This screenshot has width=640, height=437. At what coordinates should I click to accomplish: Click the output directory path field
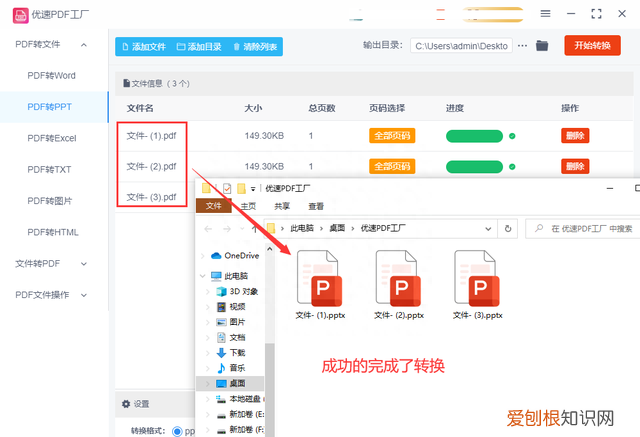[461, 46]
